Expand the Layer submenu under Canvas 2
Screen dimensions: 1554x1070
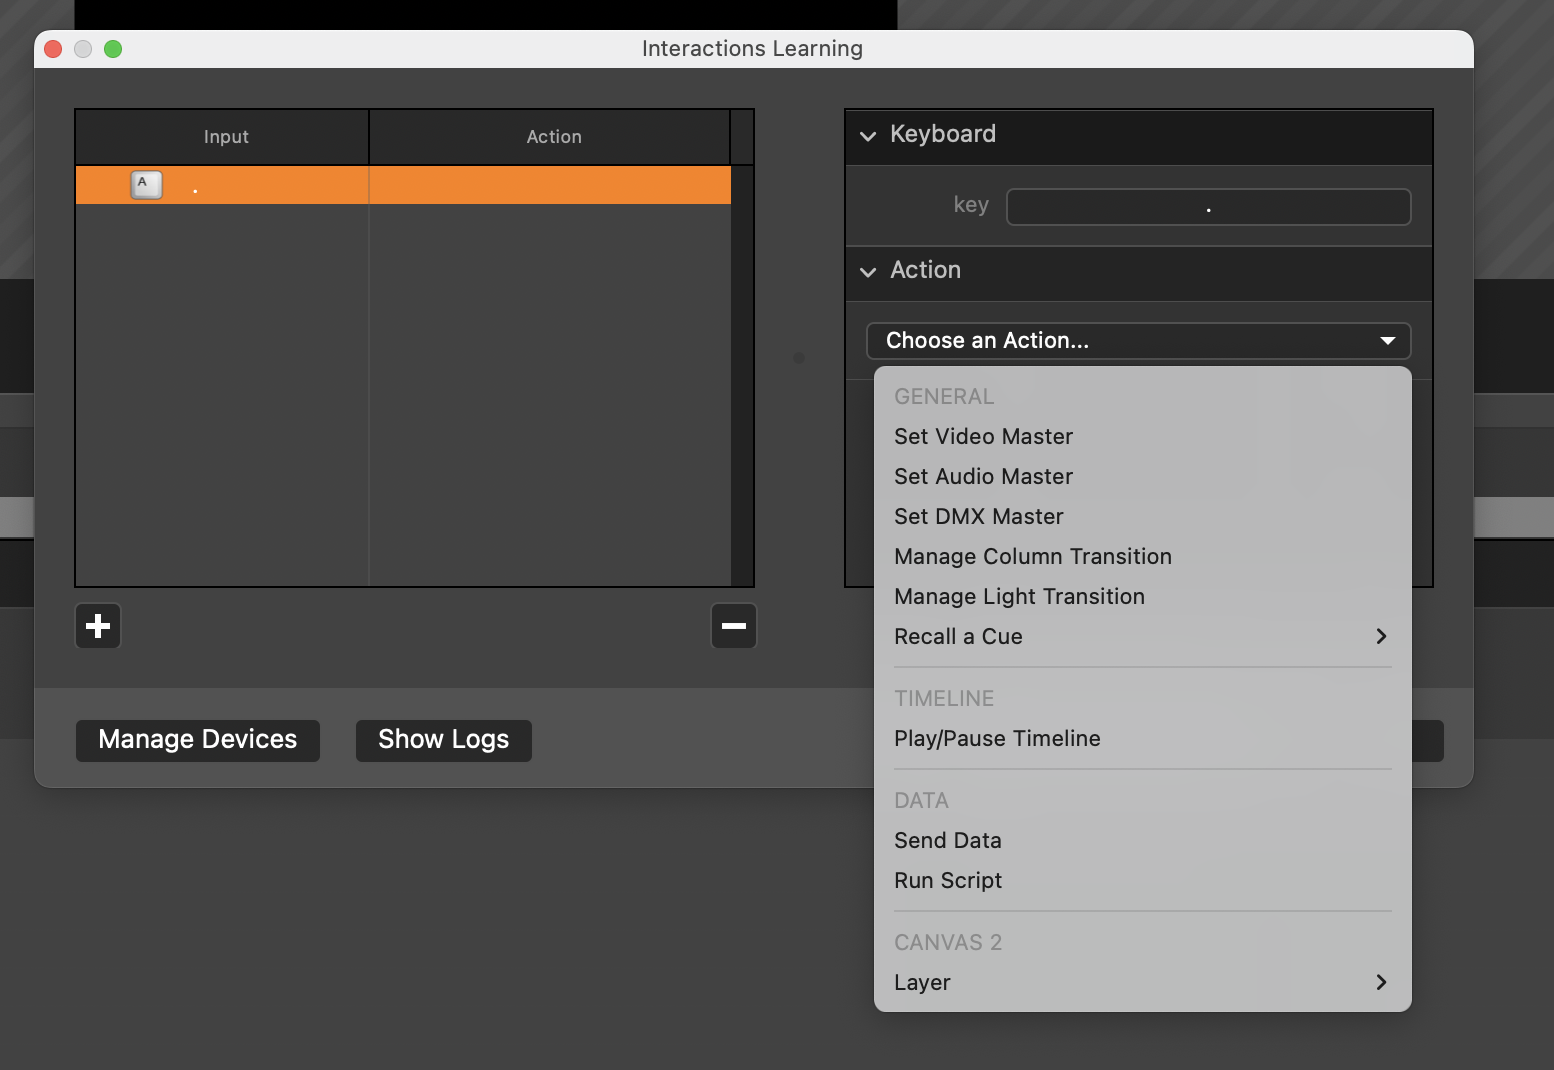click(x=1380, y=983)
